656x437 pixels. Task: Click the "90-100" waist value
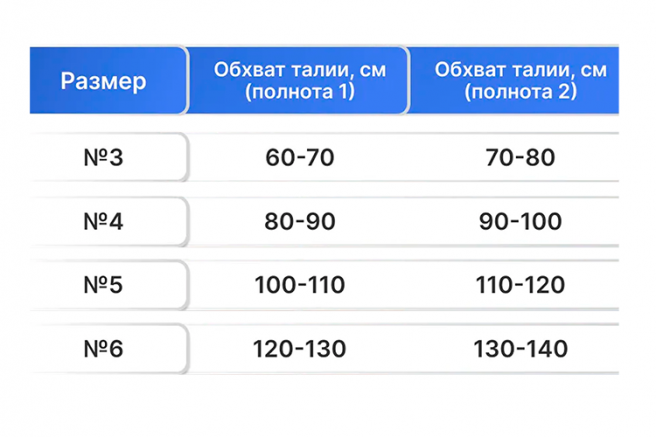(x=521, y=221)
